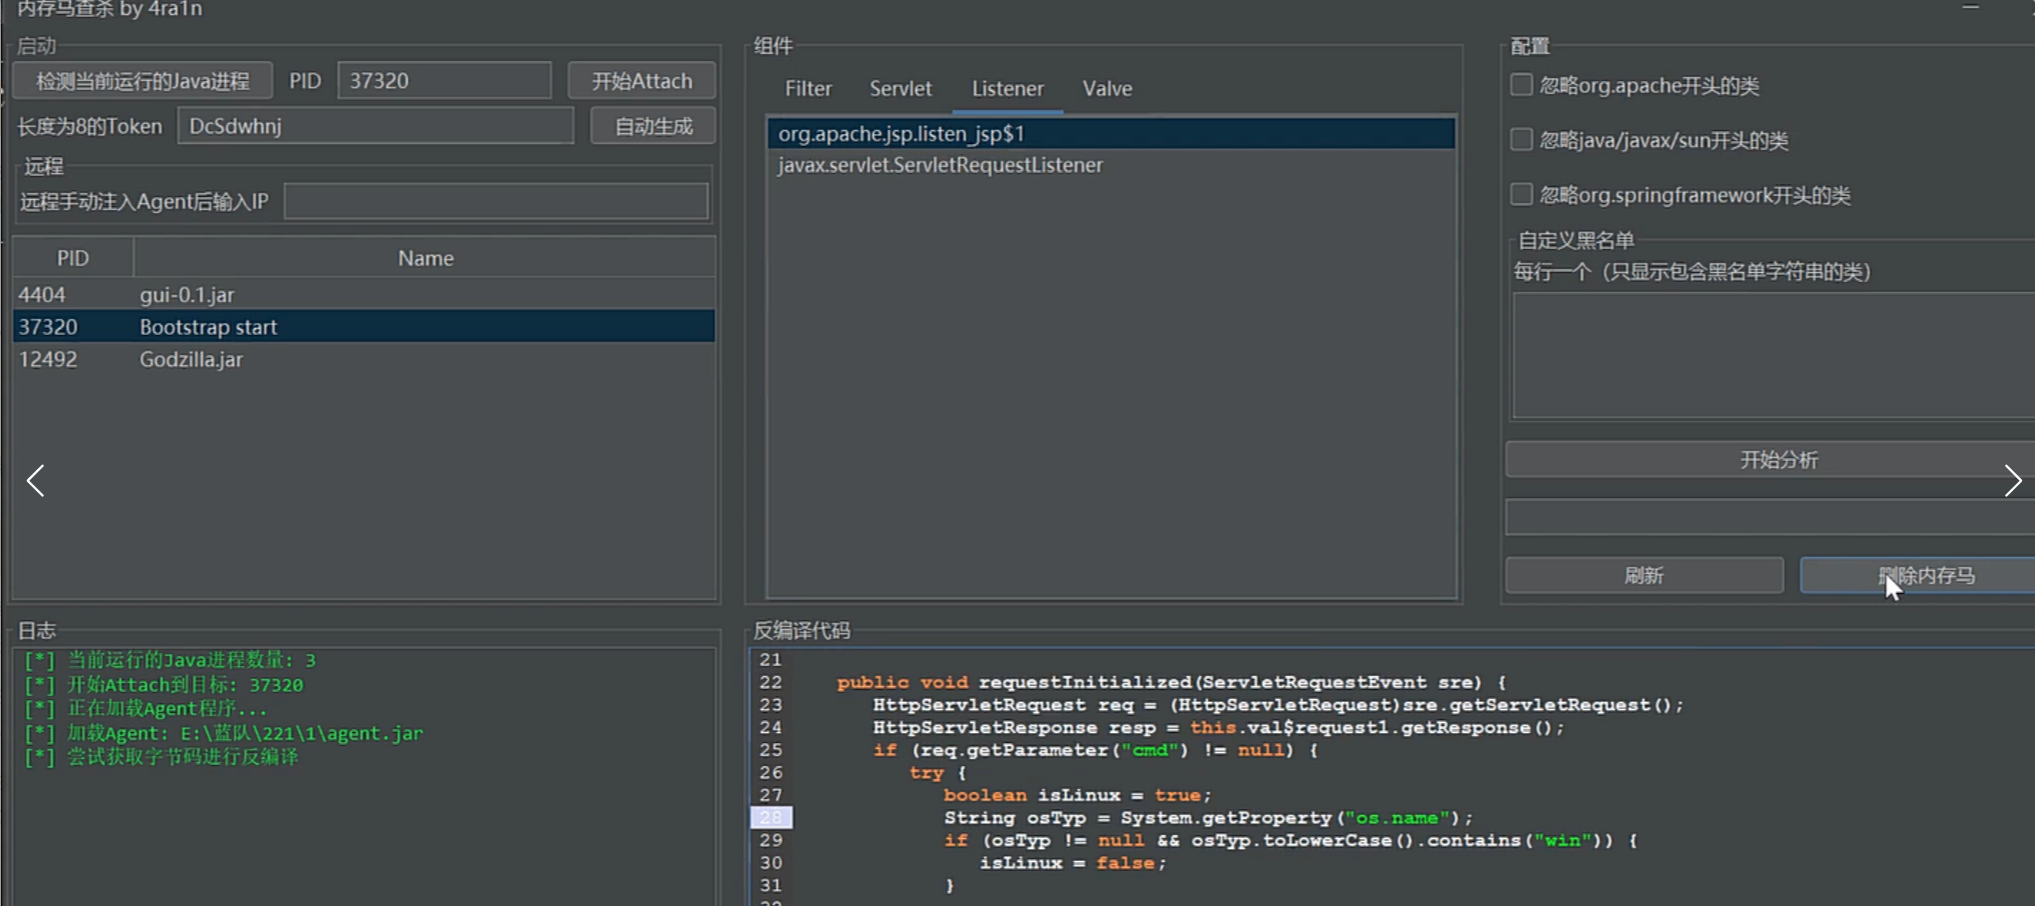
Task: Minimize the window using the title bar
Action: [x=1970, y=8]
